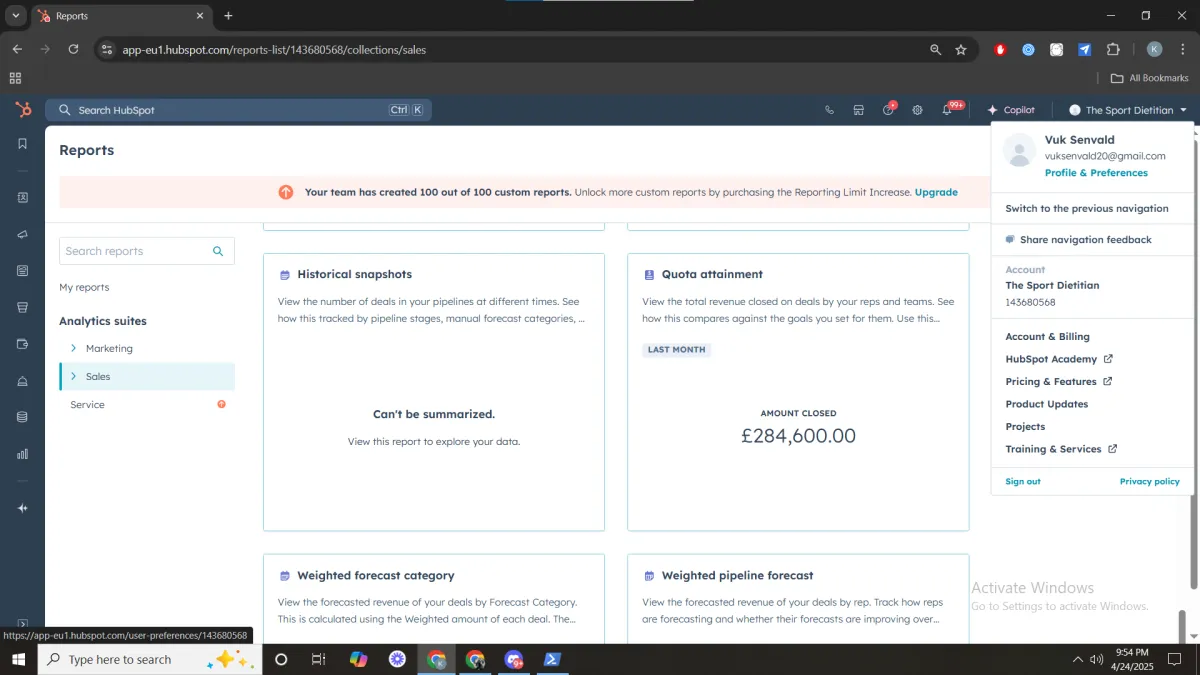This screenshot has height=675, width=1200.
Task: Open the tab search dropdown in Chrome
Action: coord(16,16)
